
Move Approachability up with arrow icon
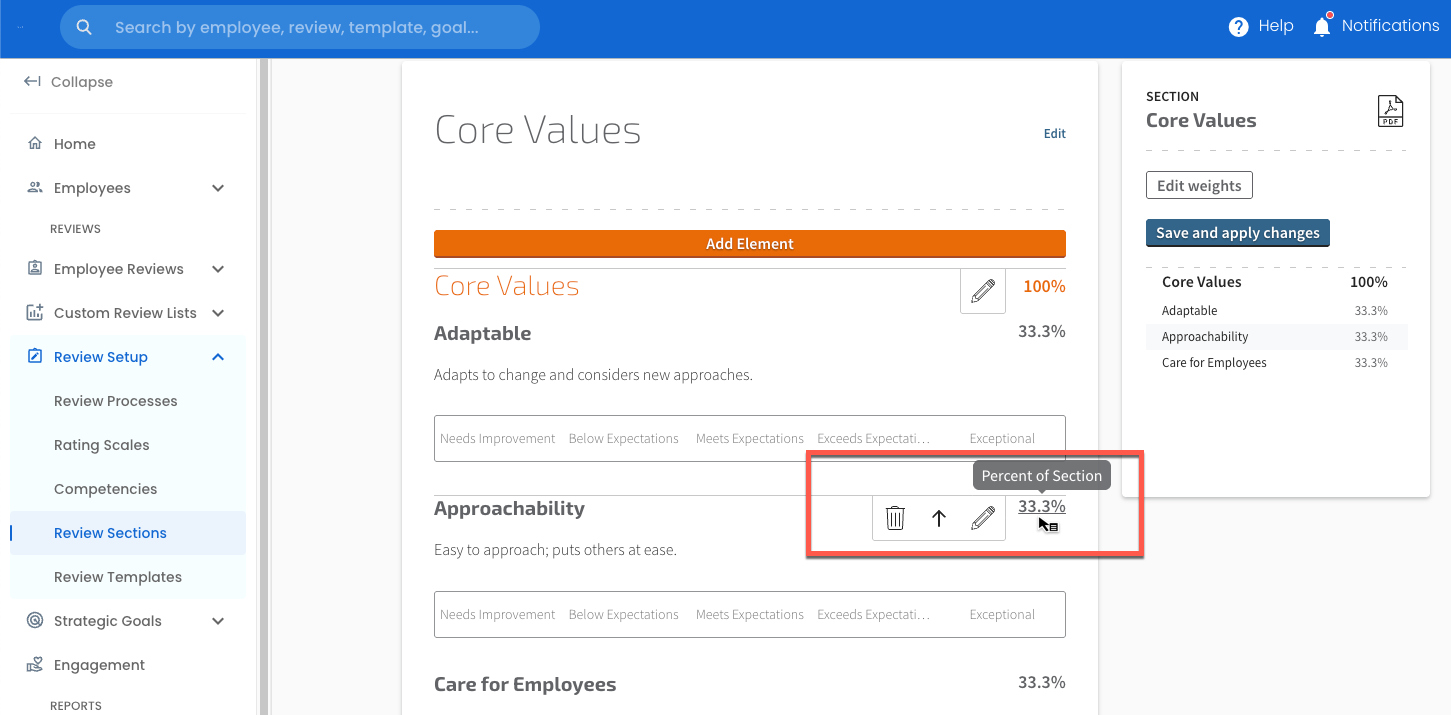click(938, 518)
